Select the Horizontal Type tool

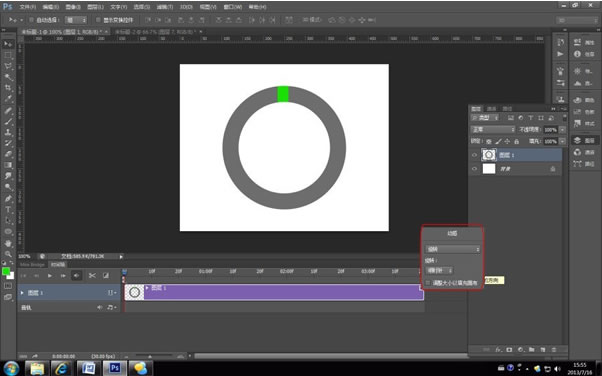pyautogui.click(x=8, y=210)
